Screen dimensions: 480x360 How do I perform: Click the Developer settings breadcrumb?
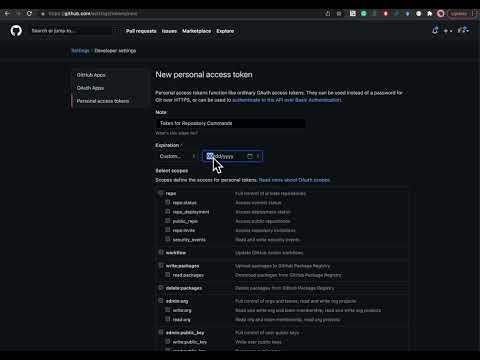tap(115, 51)
